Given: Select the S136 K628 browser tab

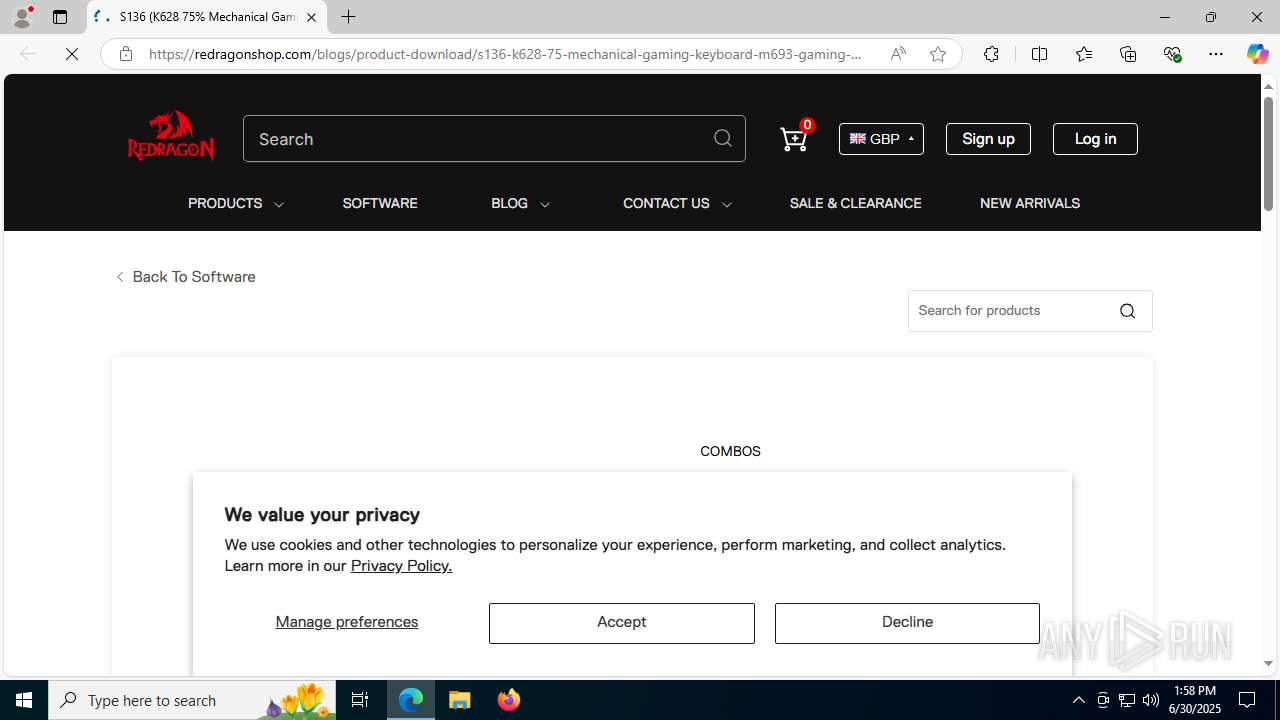Looking at the screenshot, I should (207, 17).
